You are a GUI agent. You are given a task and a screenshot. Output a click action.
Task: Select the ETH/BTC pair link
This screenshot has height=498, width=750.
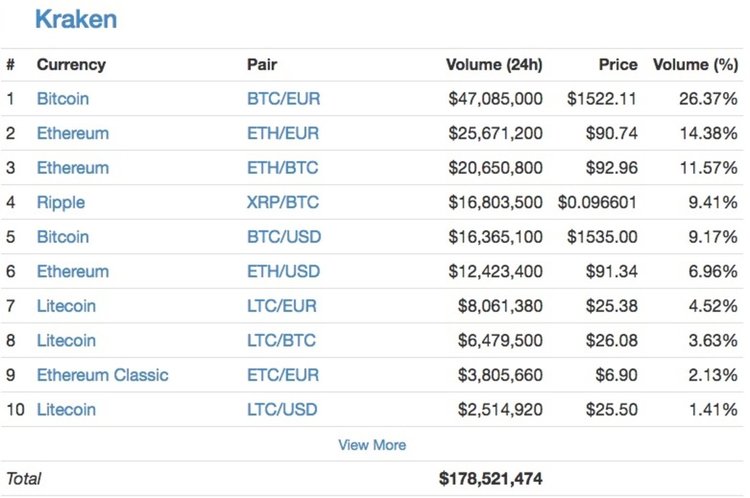point(283,167)
